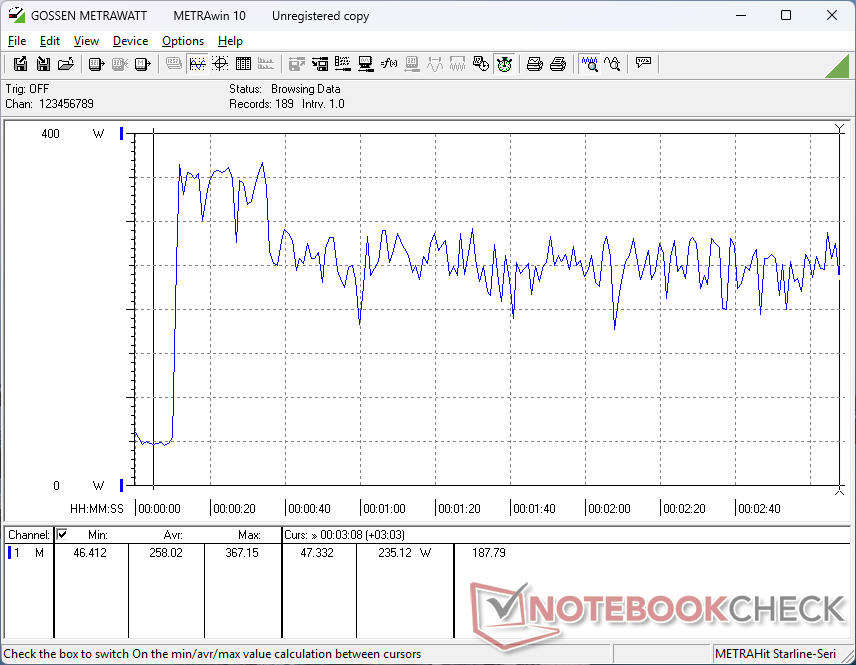Click the top-right chart cursor arrow
The width and height of the screenshot is (856, 665).
click(839, 129)
